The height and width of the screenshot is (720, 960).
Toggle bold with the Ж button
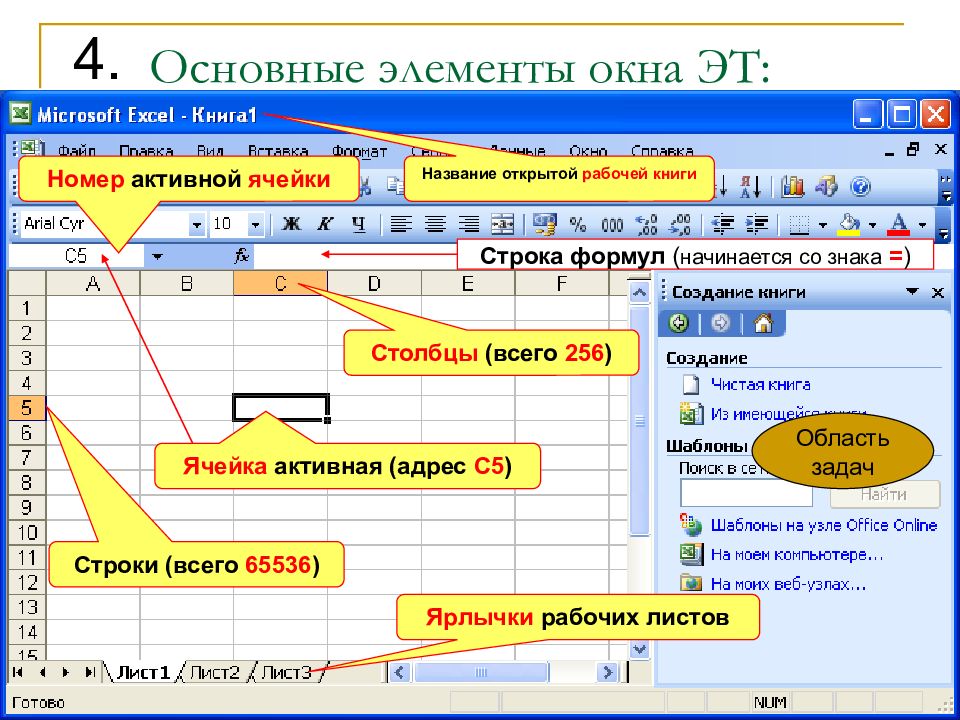pos(291,224)
